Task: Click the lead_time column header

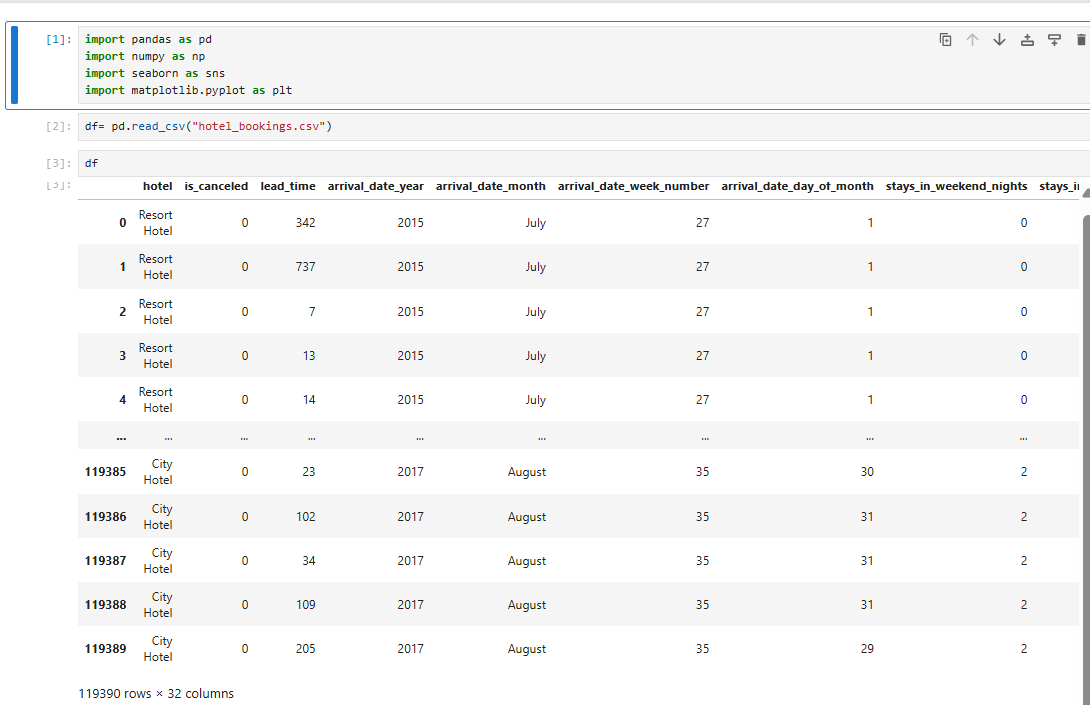Action: (288, 186)
